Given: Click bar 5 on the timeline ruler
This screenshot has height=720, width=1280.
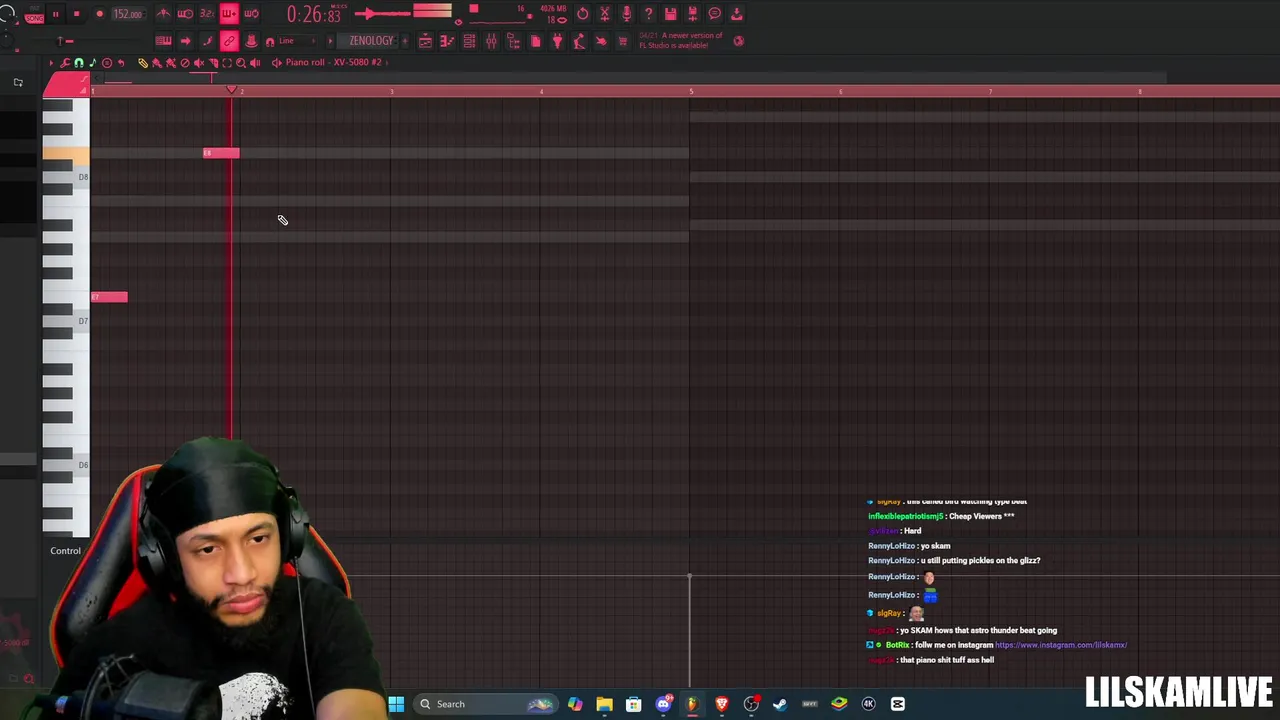Looking at the screenshot, I should [691, 91].
